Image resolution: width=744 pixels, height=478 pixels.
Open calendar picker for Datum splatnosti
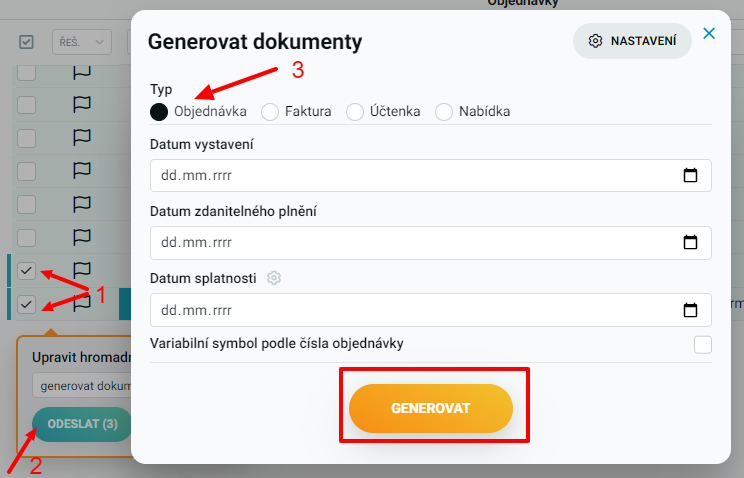[x=690, y=310]
